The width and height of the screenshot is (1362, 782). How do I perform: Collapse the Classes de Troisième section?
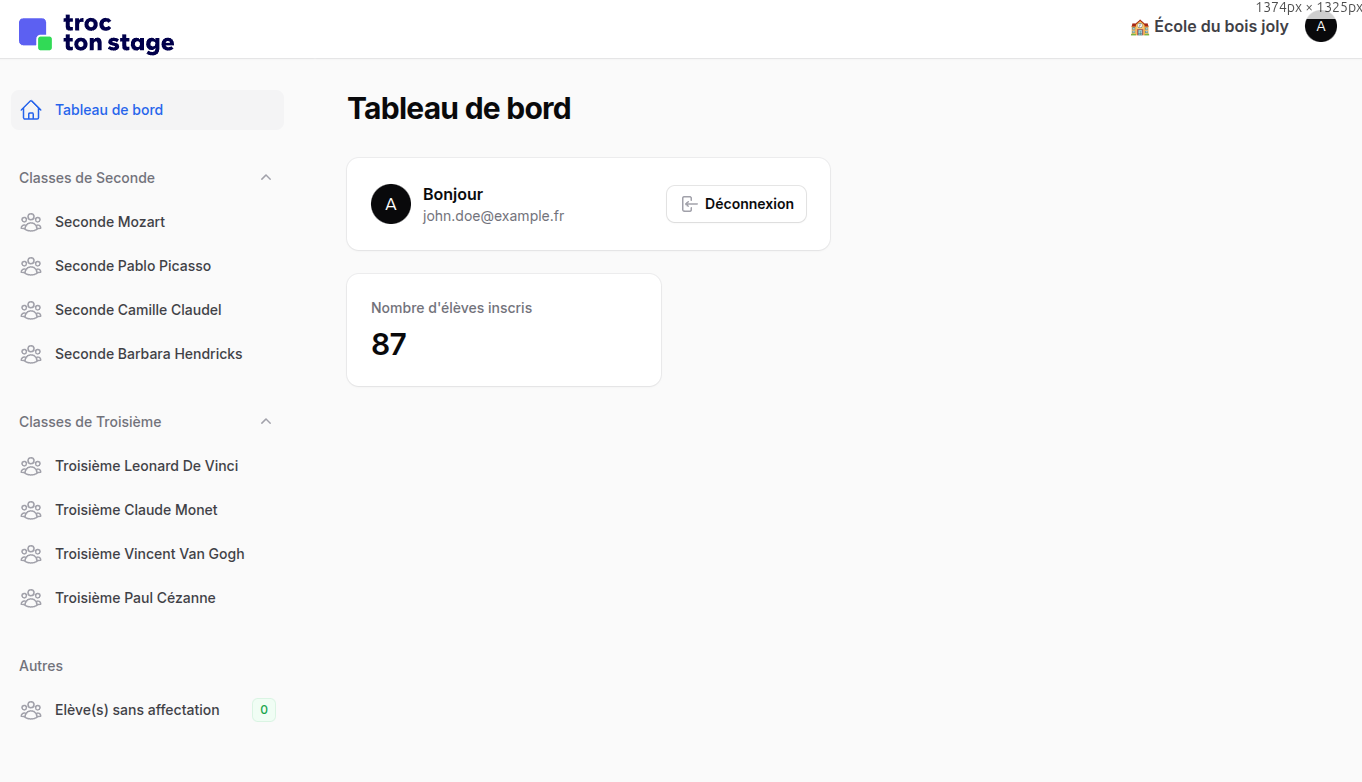(266, 422)
